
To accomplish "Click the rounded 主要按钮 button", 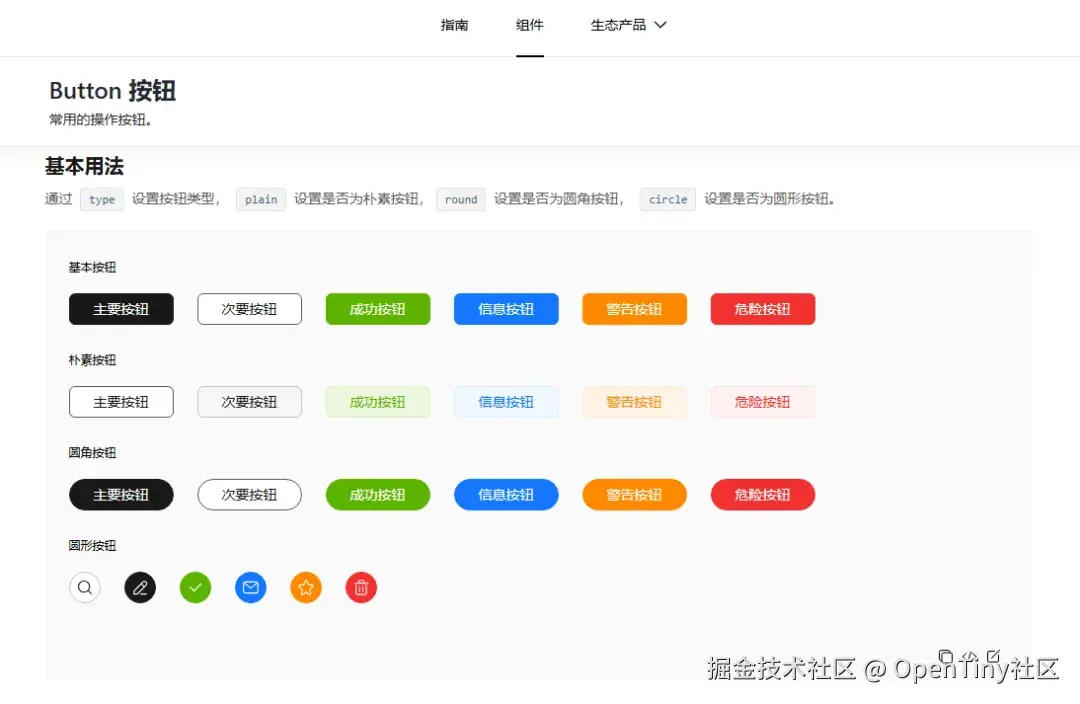I will 121,494.
